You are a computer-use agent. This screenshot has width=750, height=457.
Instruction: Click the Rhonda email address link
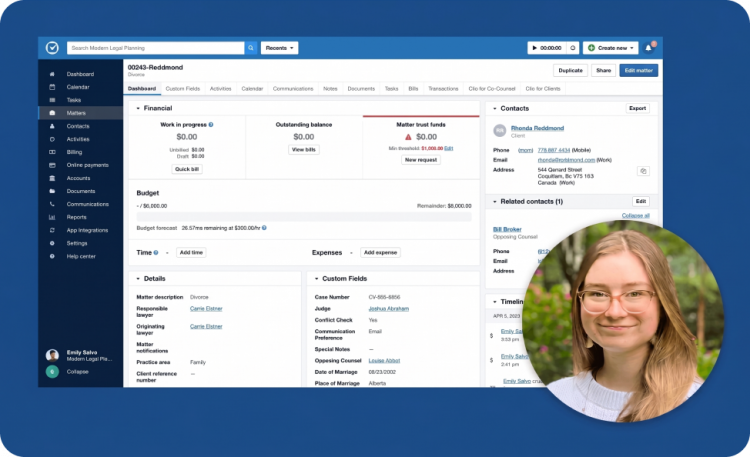point(566,160)
